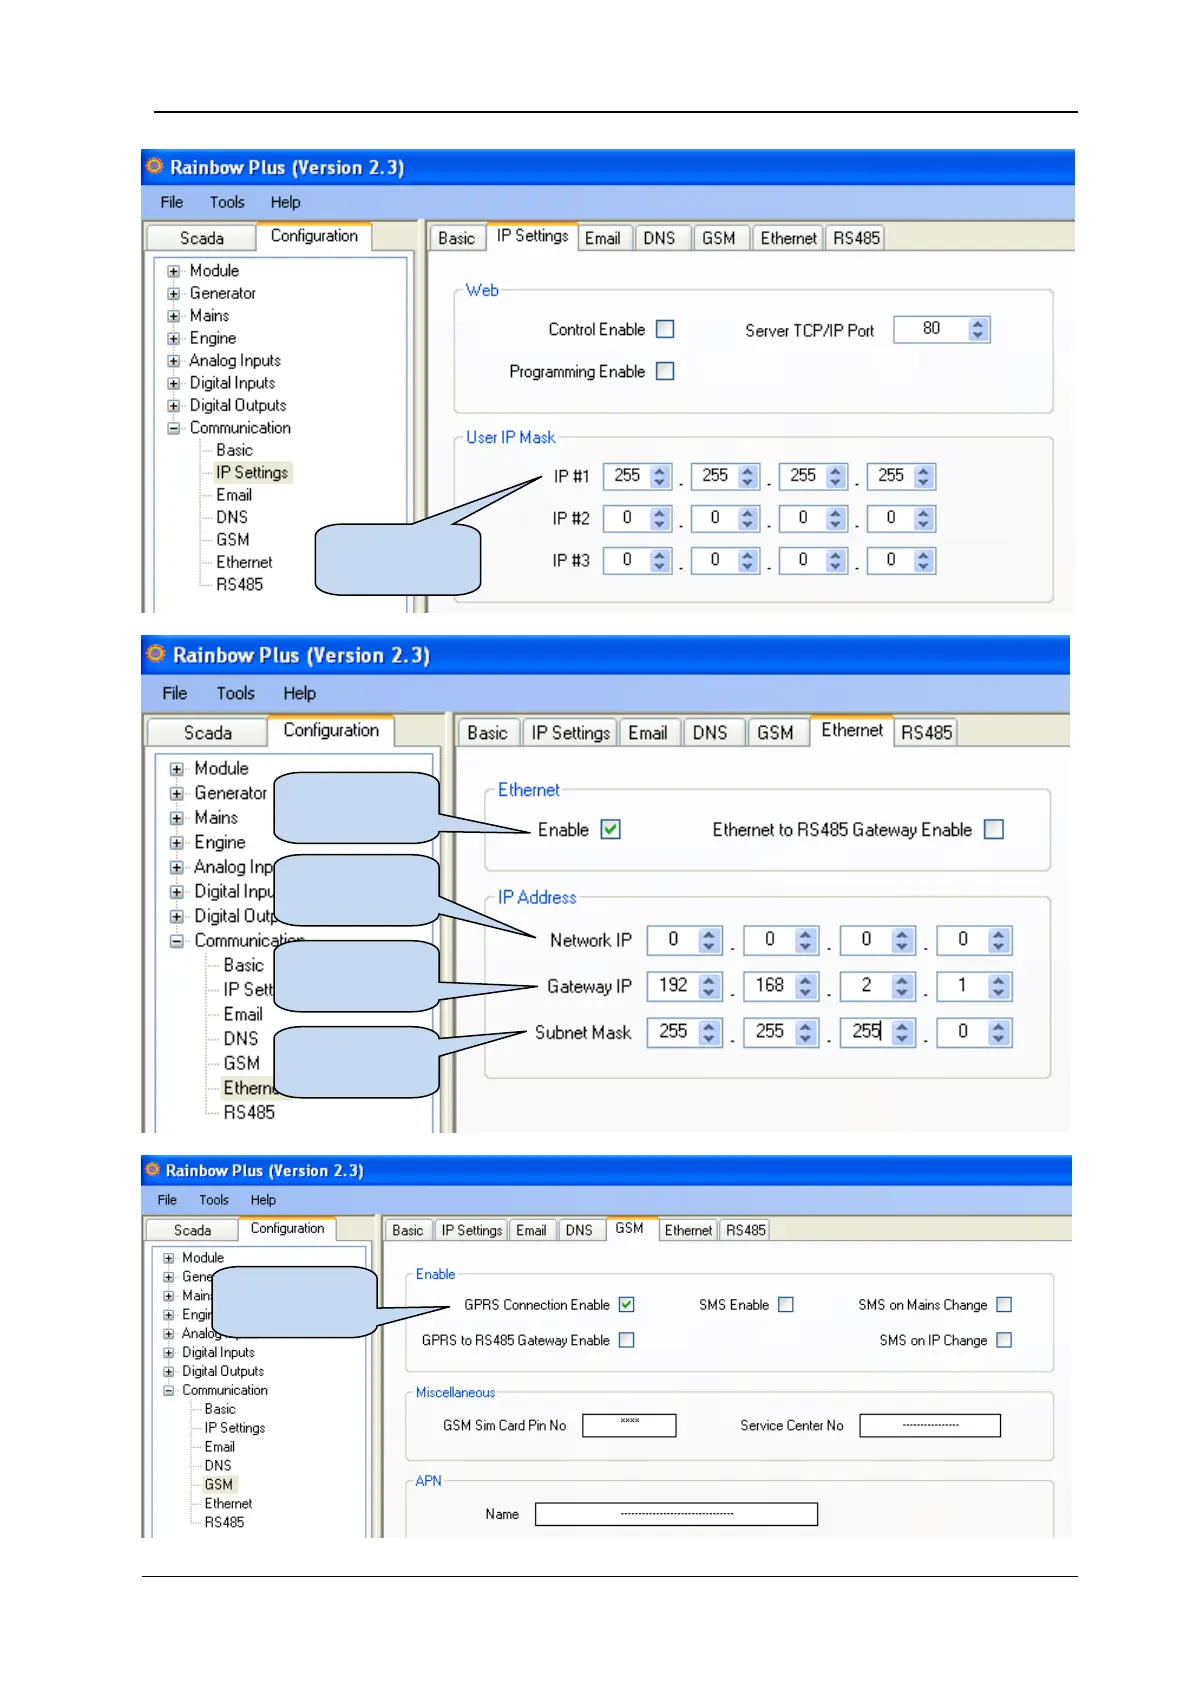This screenshot has height=1684, width=1191.
Task: Expand Module plus box in IP Settings window tree
Action: [174, 271]
